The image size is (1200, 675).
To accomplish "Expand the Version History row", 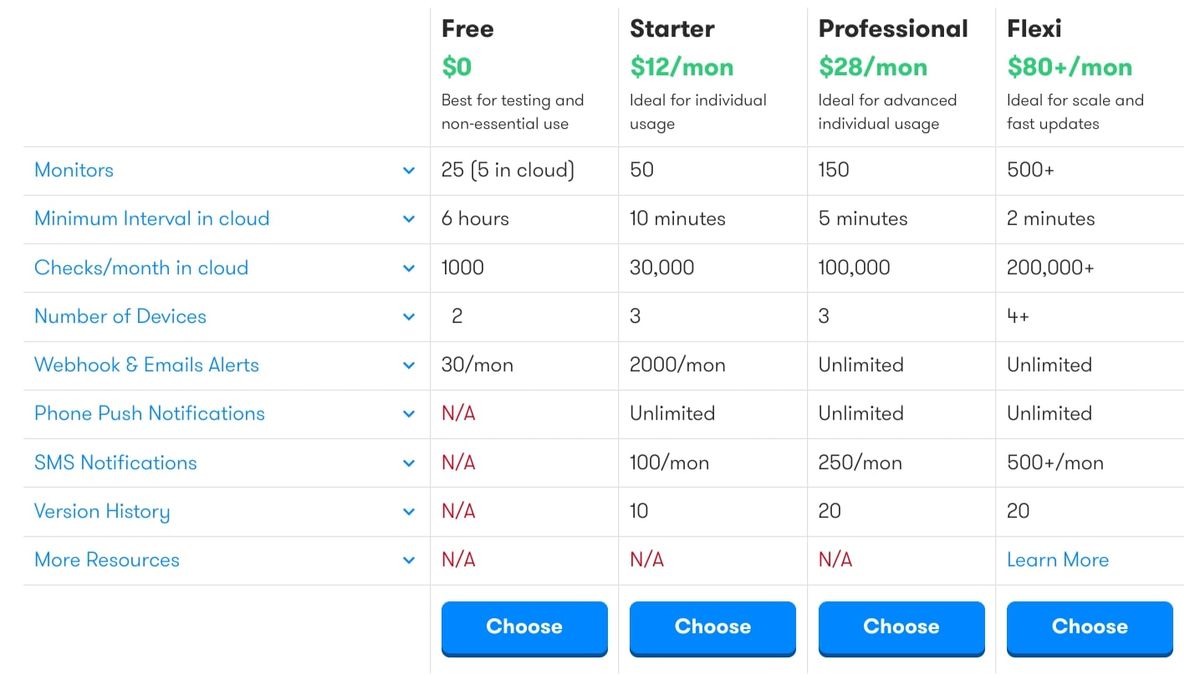I will (x=409, y=511).
